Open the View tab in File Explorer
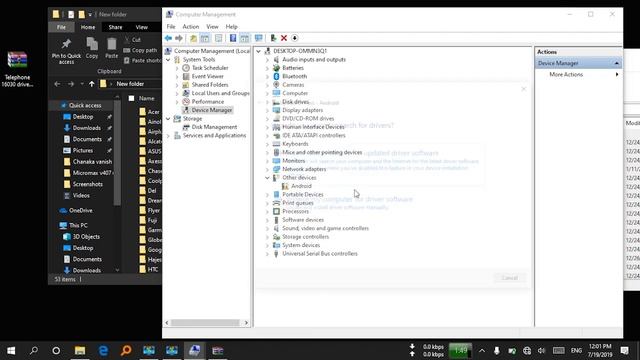 point(141,27)
